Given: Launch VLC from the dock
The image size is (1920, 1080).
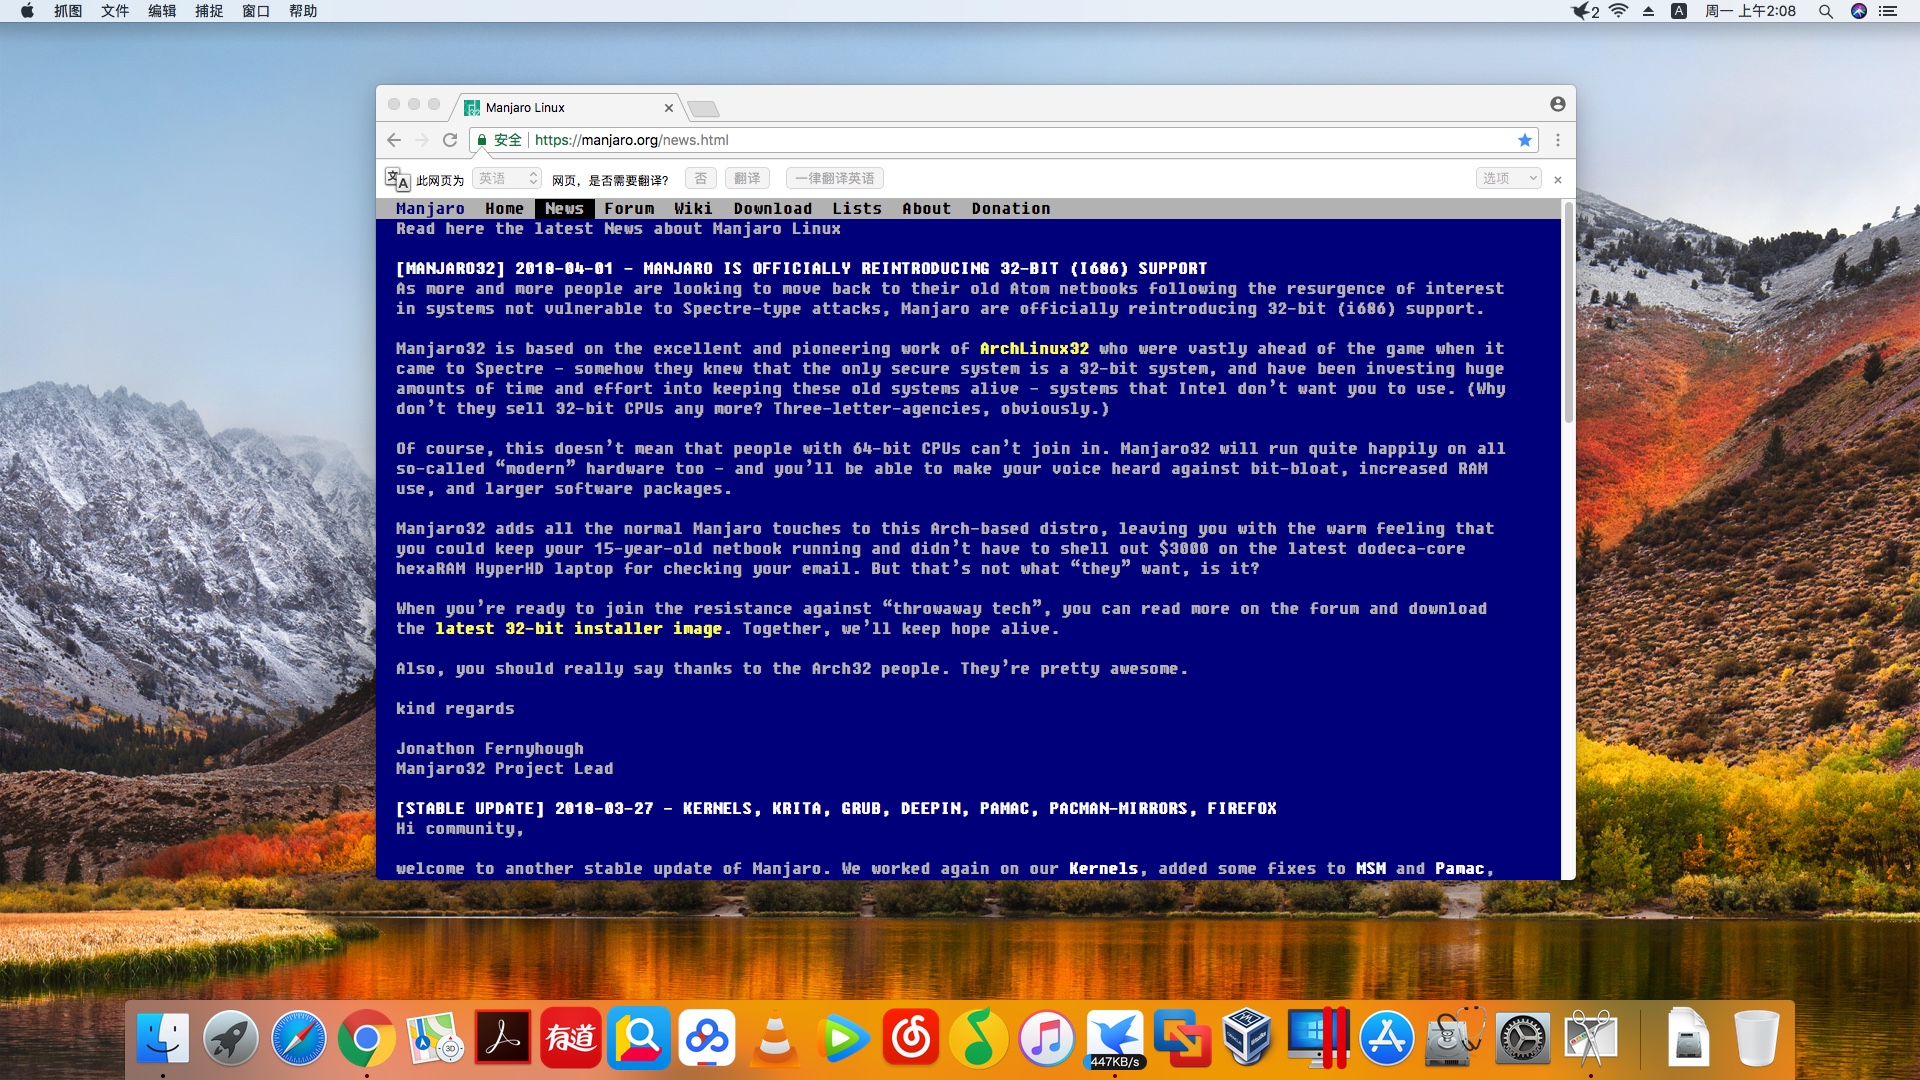Looking at the screenshot, I should point(774,1038).
